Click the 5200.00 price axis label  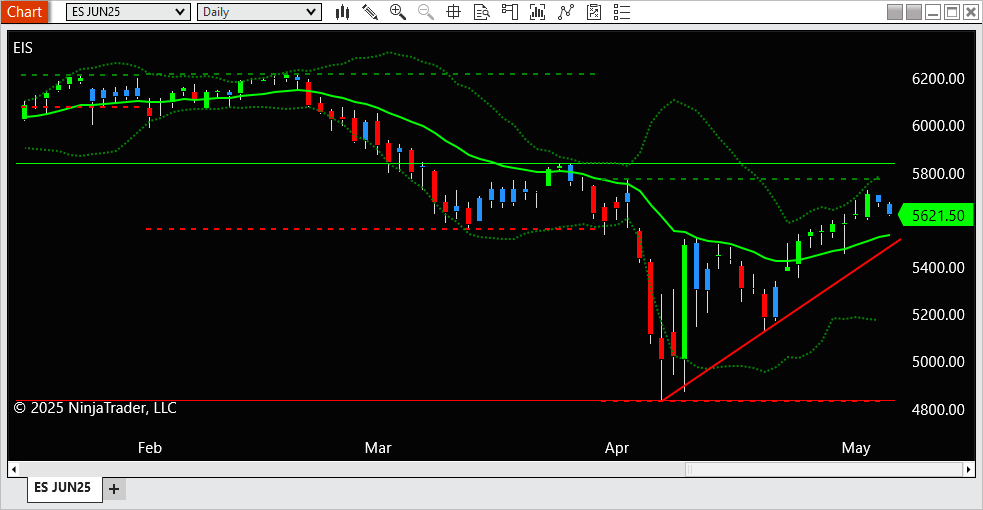point(938,315)
